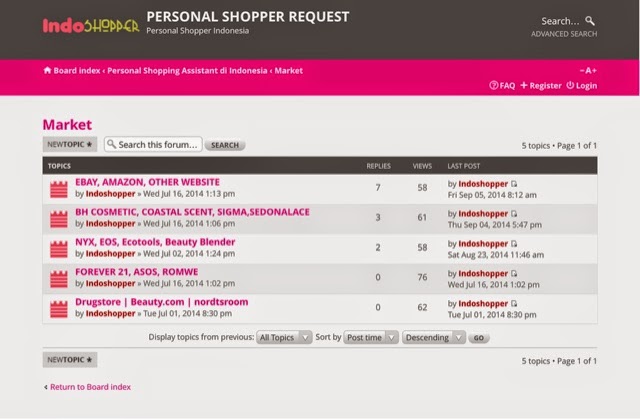Open topic EBAY, AMAZON, OTHER WEBSITE
Image resolution: width=640 pixels, height=419 pixels.
point(147,182)
